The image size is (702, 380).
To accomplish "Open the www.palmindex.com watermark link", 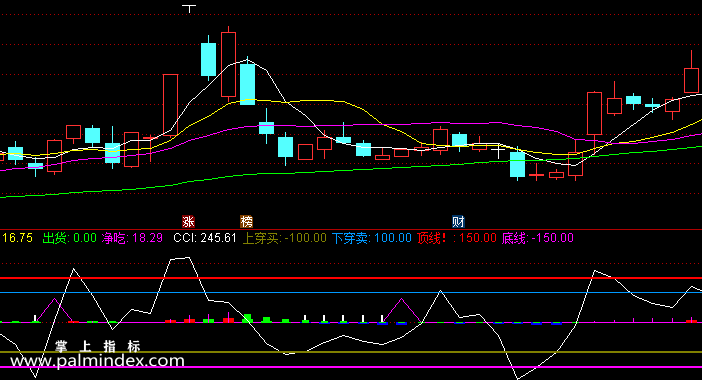I will pyautogui.click(x=98, y=361).
